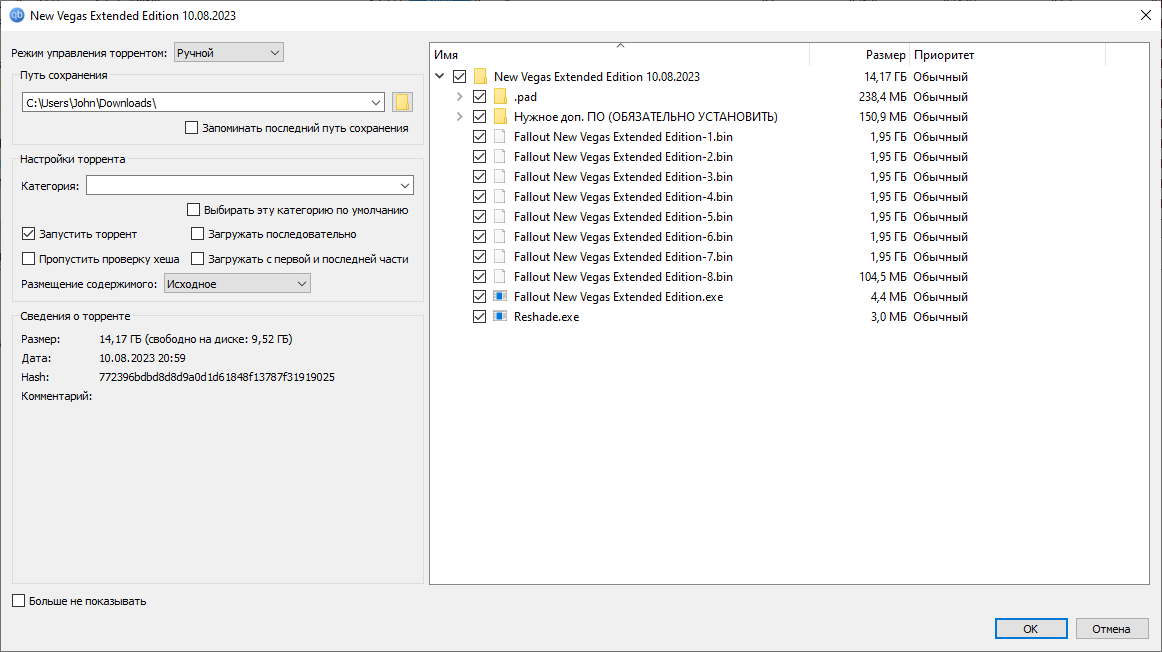Deselect Reshade.exe checkbox
Image resolution: width=1162 pixels, height=652 pixels.
pos(479,316)
